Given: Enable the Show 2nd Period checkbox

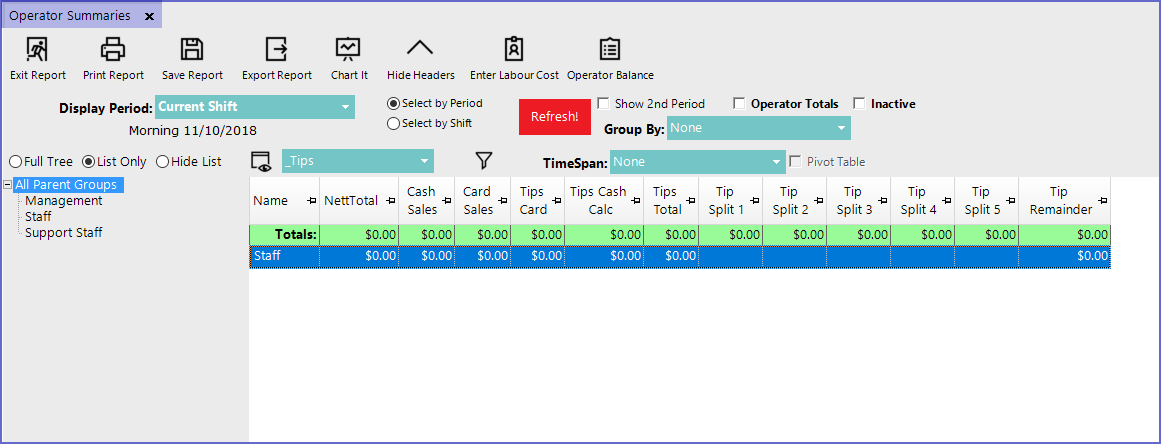Looking at the screenshot, I should (604, 103).
